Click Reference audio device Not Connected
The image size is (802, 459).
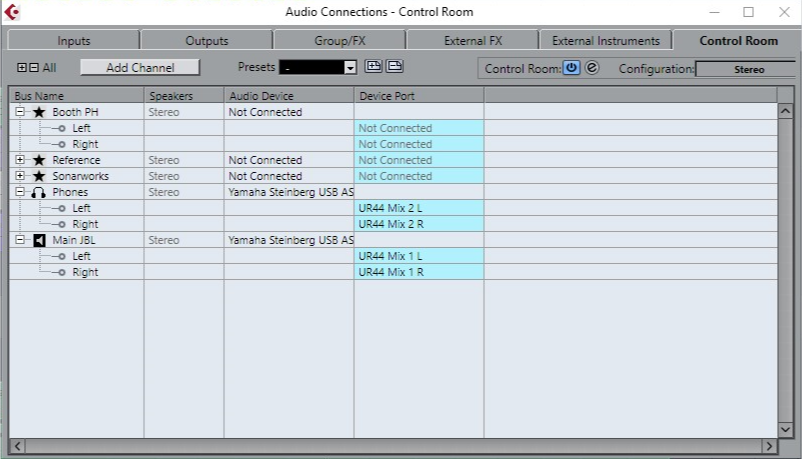point(289,160)
